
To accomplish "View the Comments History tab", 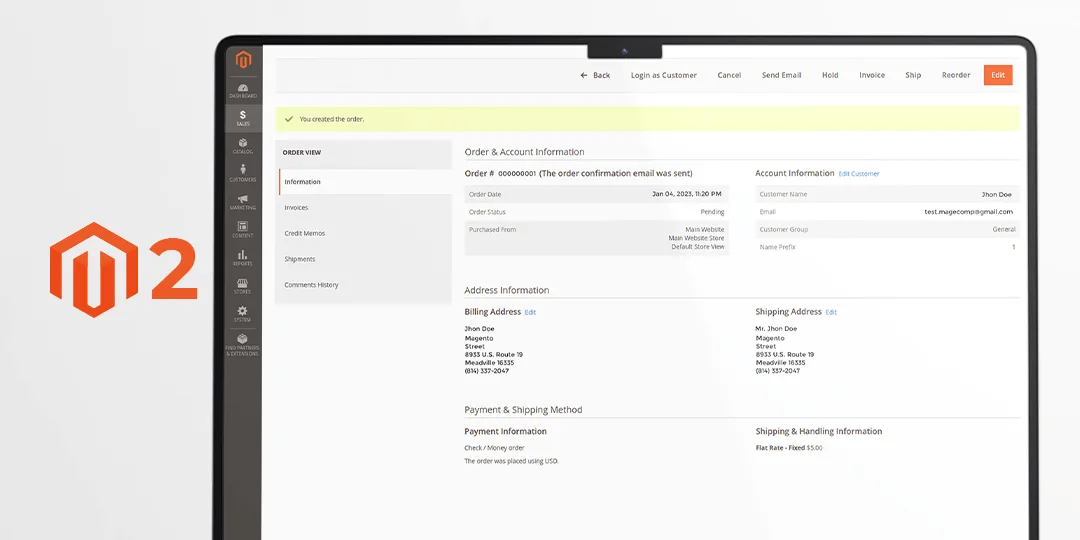I will 311,285.
